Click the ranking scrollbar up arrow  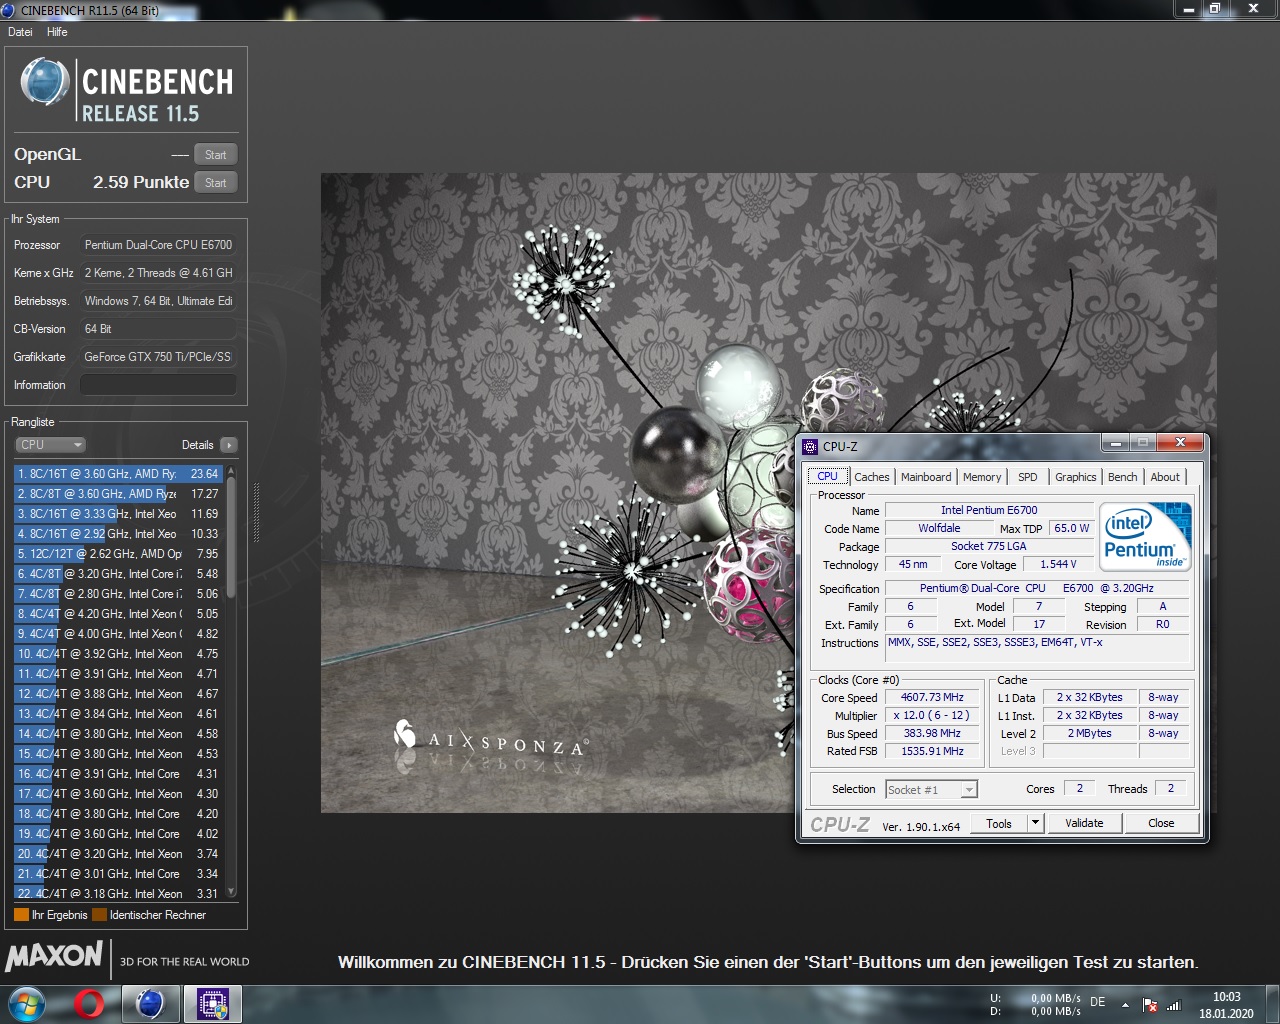(231, 470)
